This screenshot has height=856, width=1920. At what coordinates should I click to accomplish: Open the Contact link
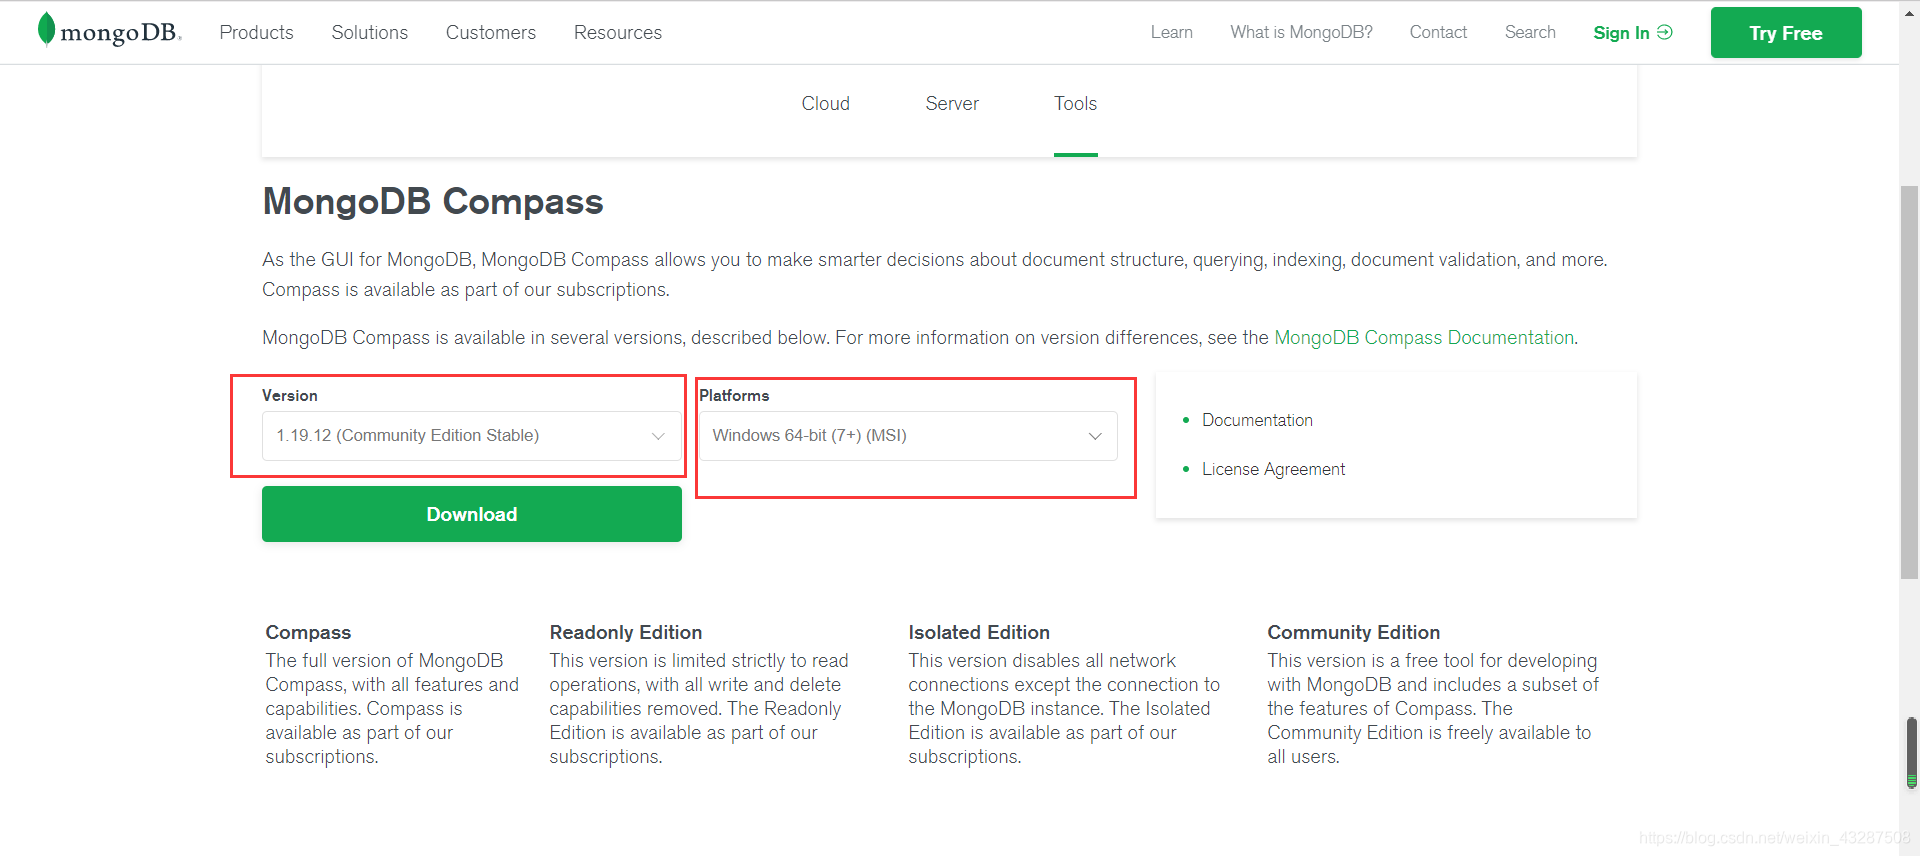tap(1438, 32)
